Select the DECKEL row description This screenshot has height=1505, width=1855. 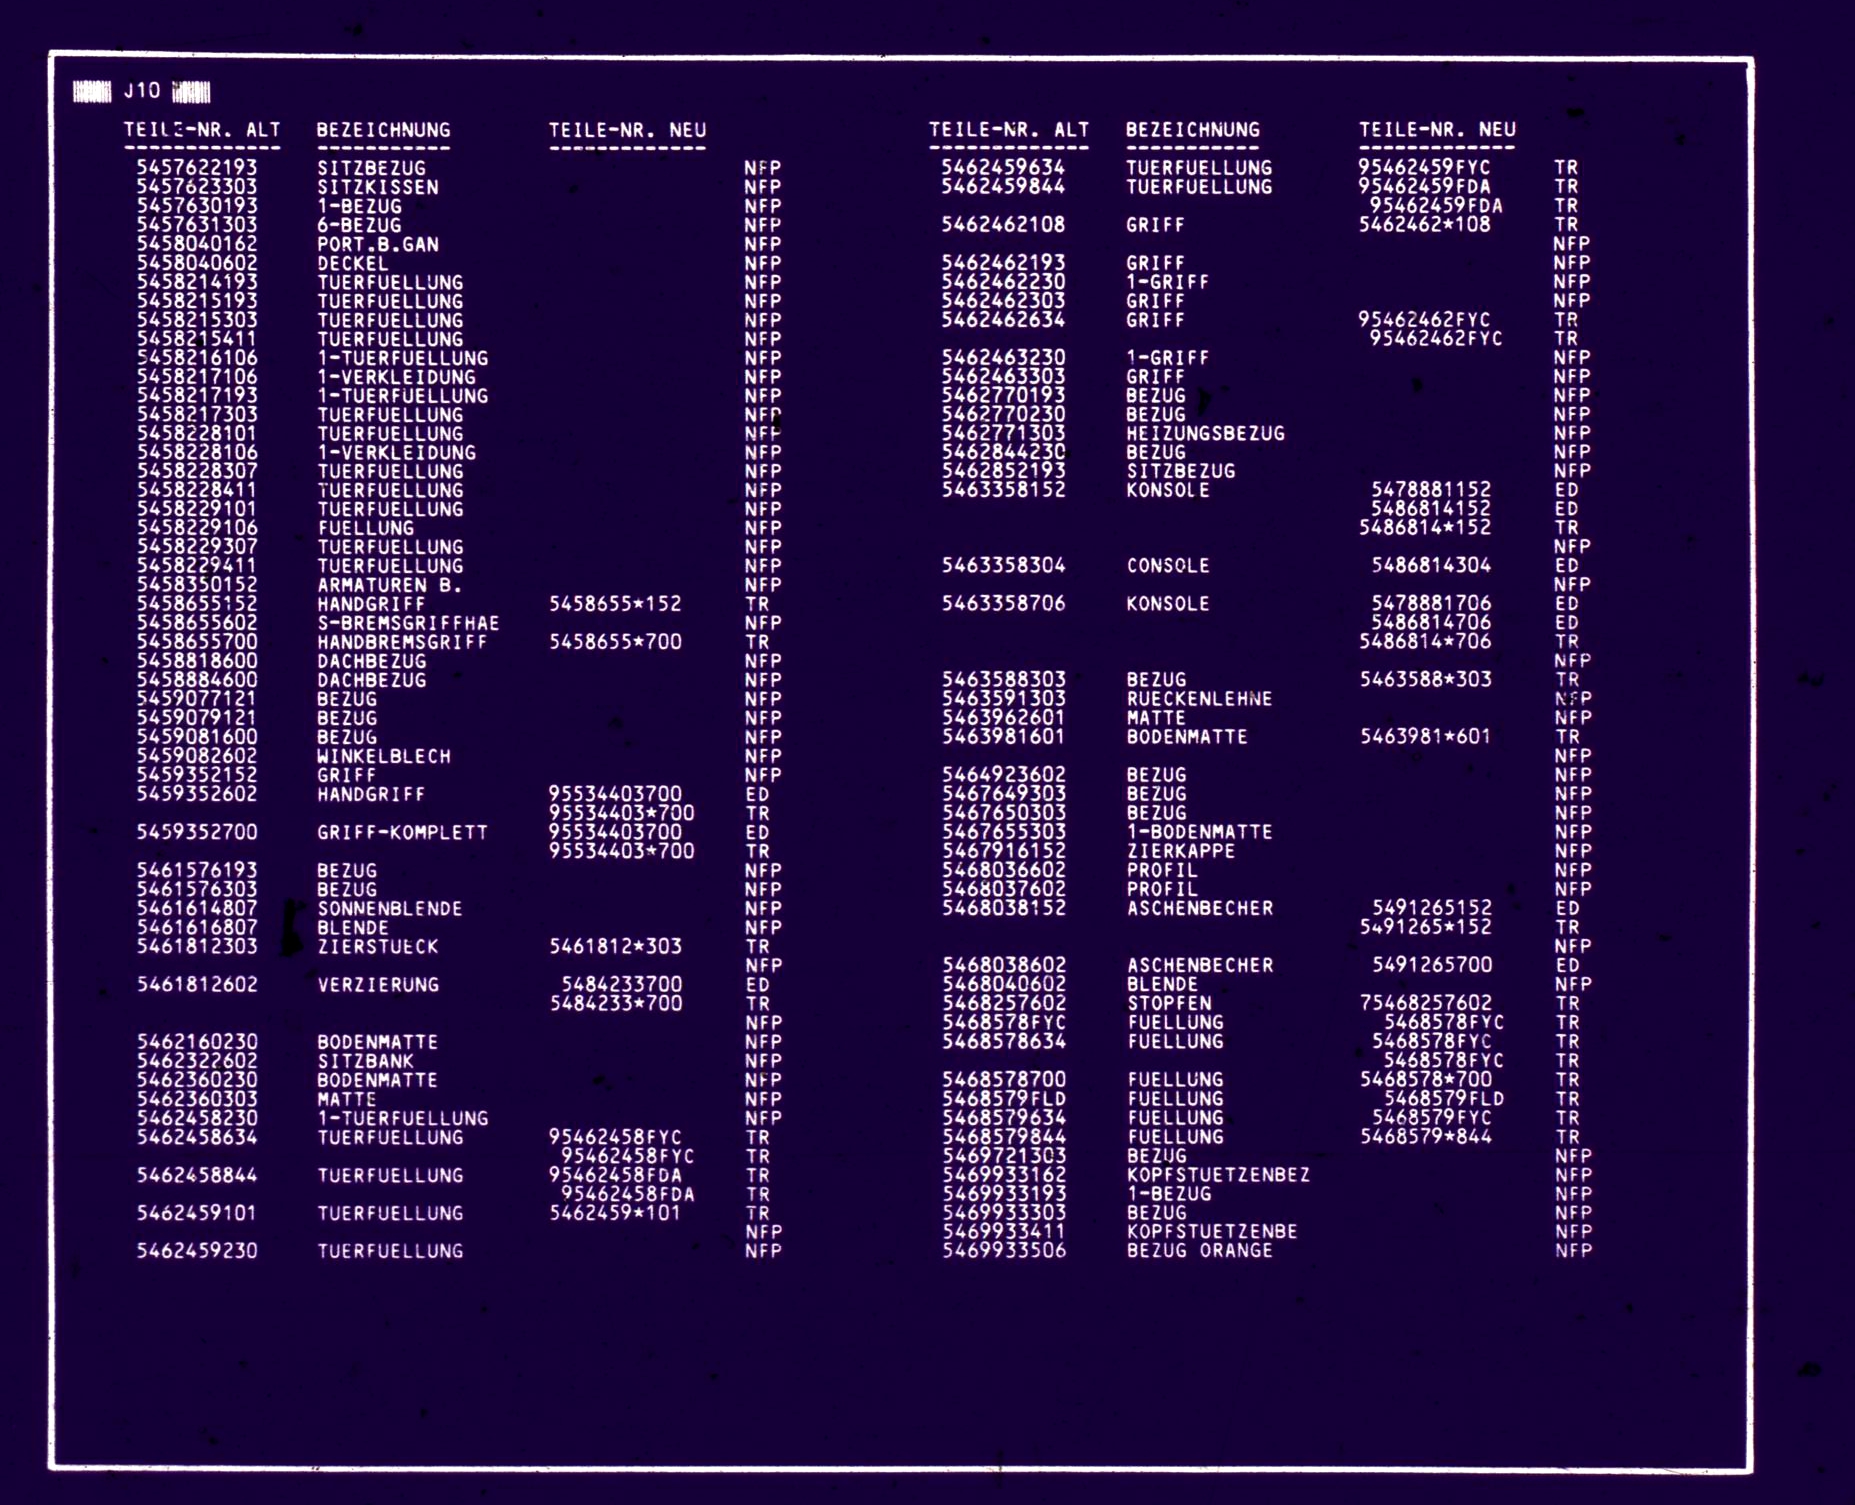(x=353, y=263)
